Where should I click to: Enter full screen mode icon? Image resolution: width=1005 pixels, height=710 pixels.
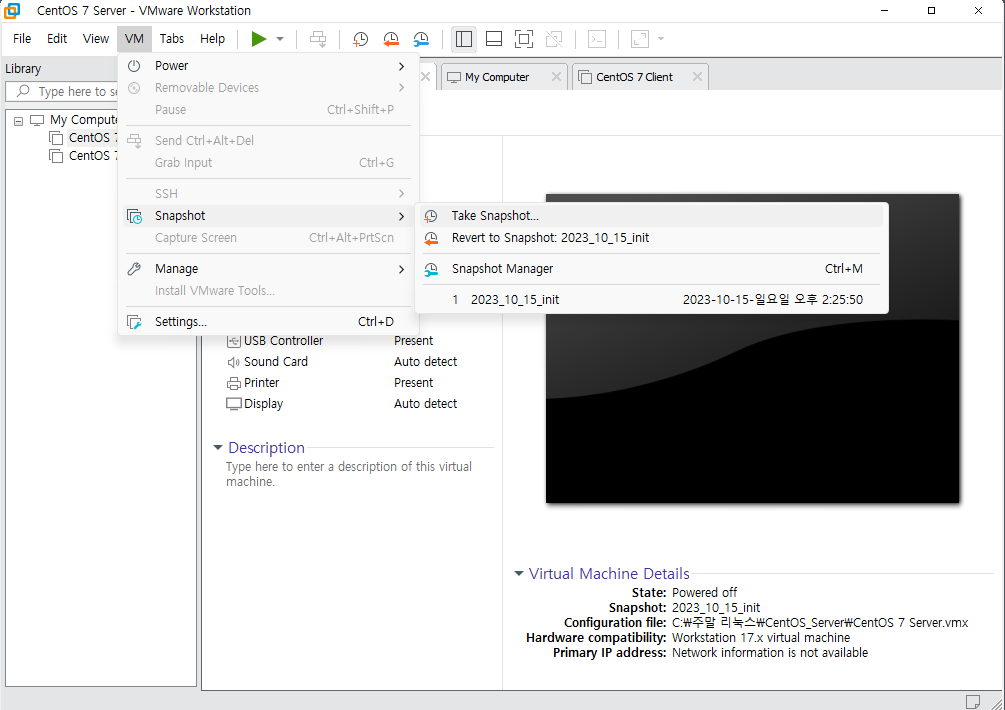click(x=524, y=39)
